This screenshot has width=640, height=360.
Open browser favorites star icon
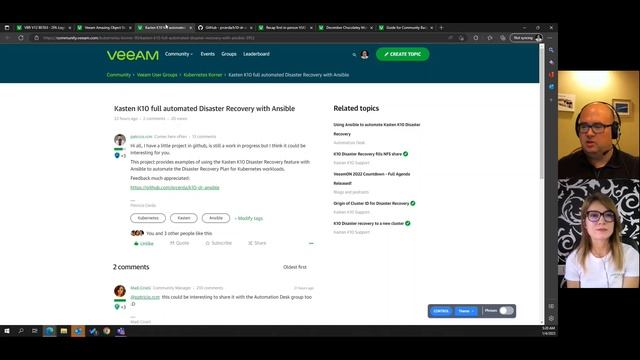(x=490, y=38)
